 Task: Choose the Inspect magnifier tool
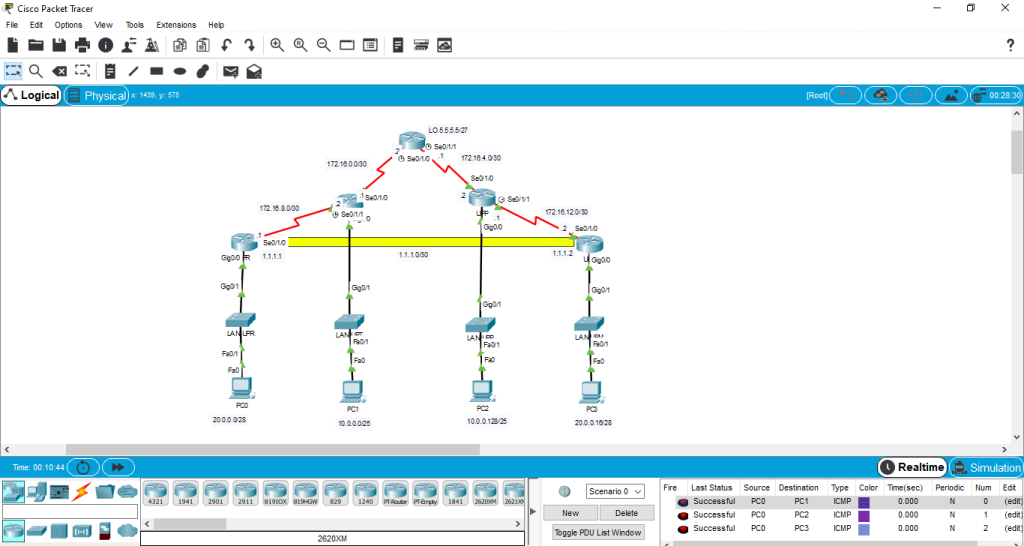click(x=36, y=71)
